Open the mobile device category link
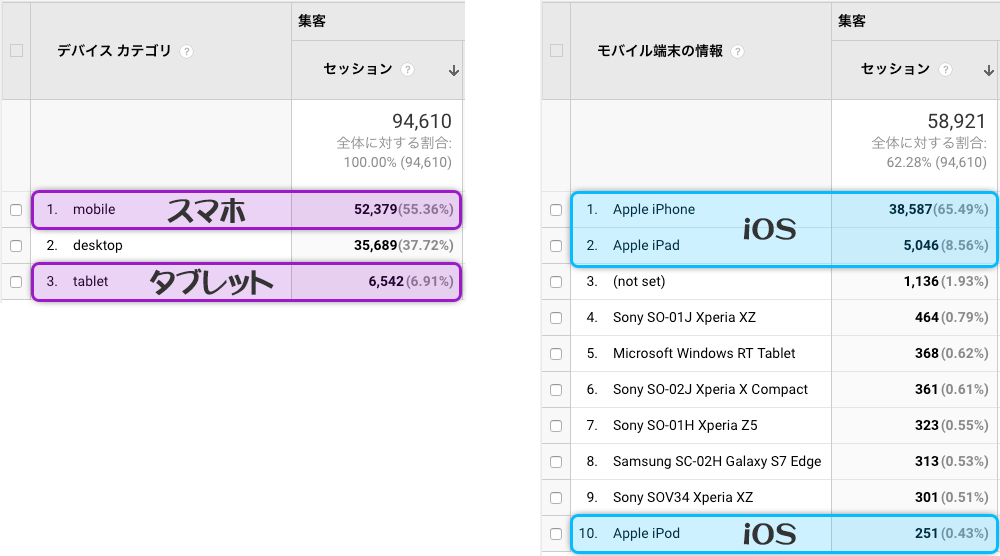Viewport: 1000px width, 556px height. click(x=94, y=210)
